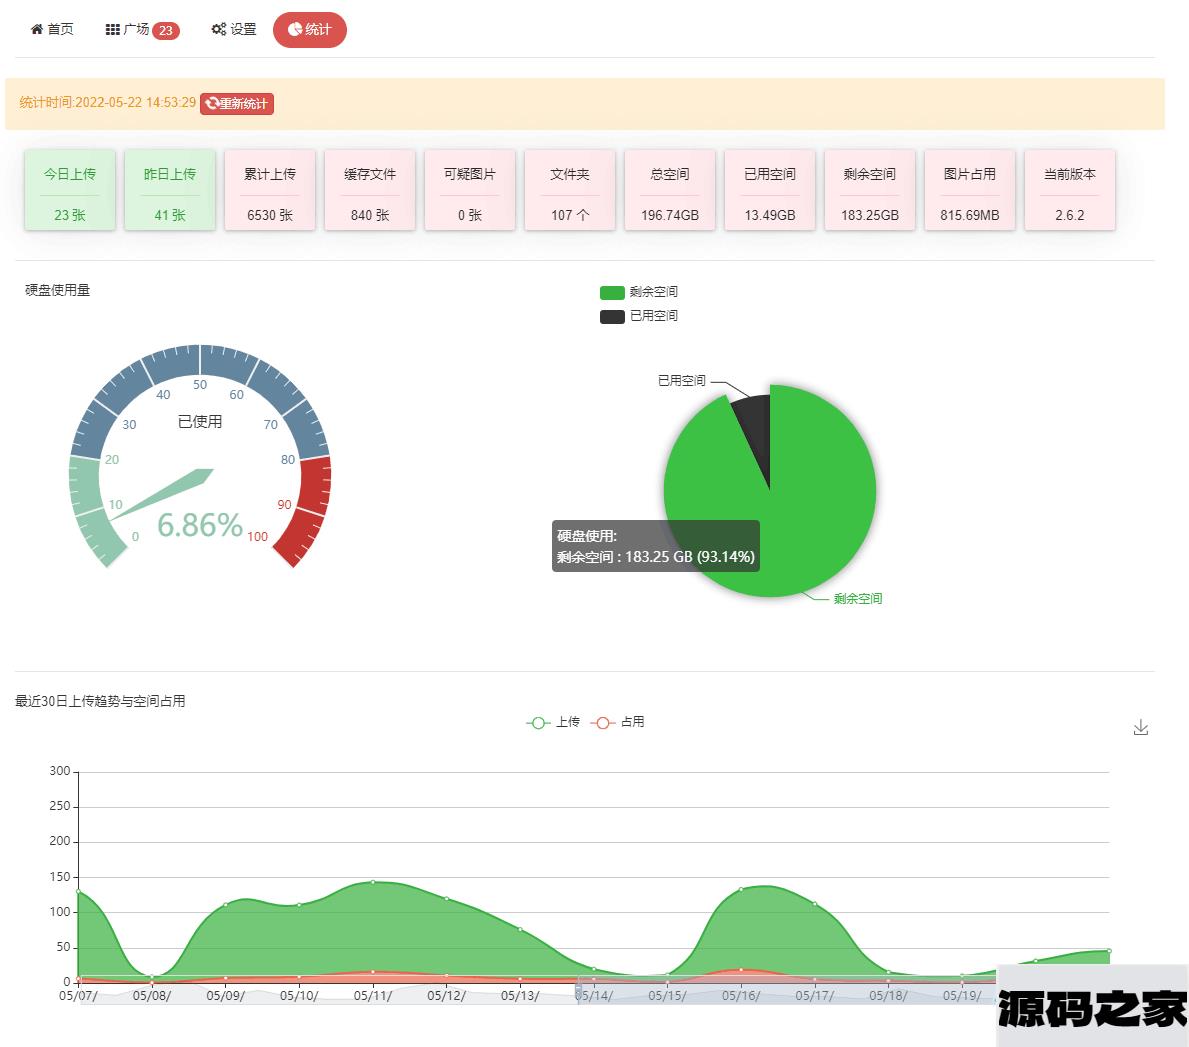Toggle the 剩余空间 pie legend item
This screenshot has height=1047, width=1189.
(x=639, y=292)
